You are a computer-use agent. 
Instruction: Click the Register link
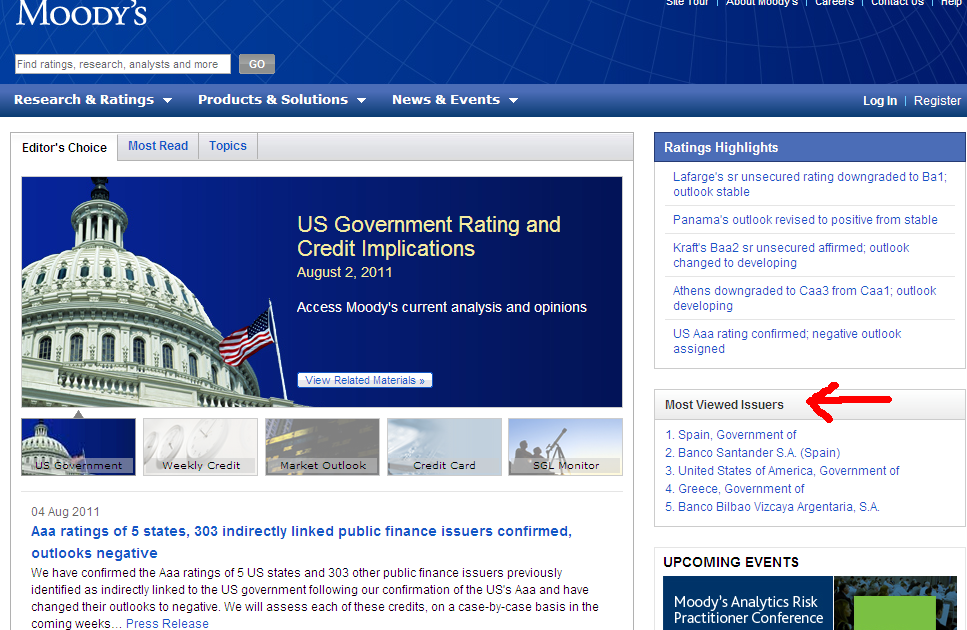(x=937, y=101)
